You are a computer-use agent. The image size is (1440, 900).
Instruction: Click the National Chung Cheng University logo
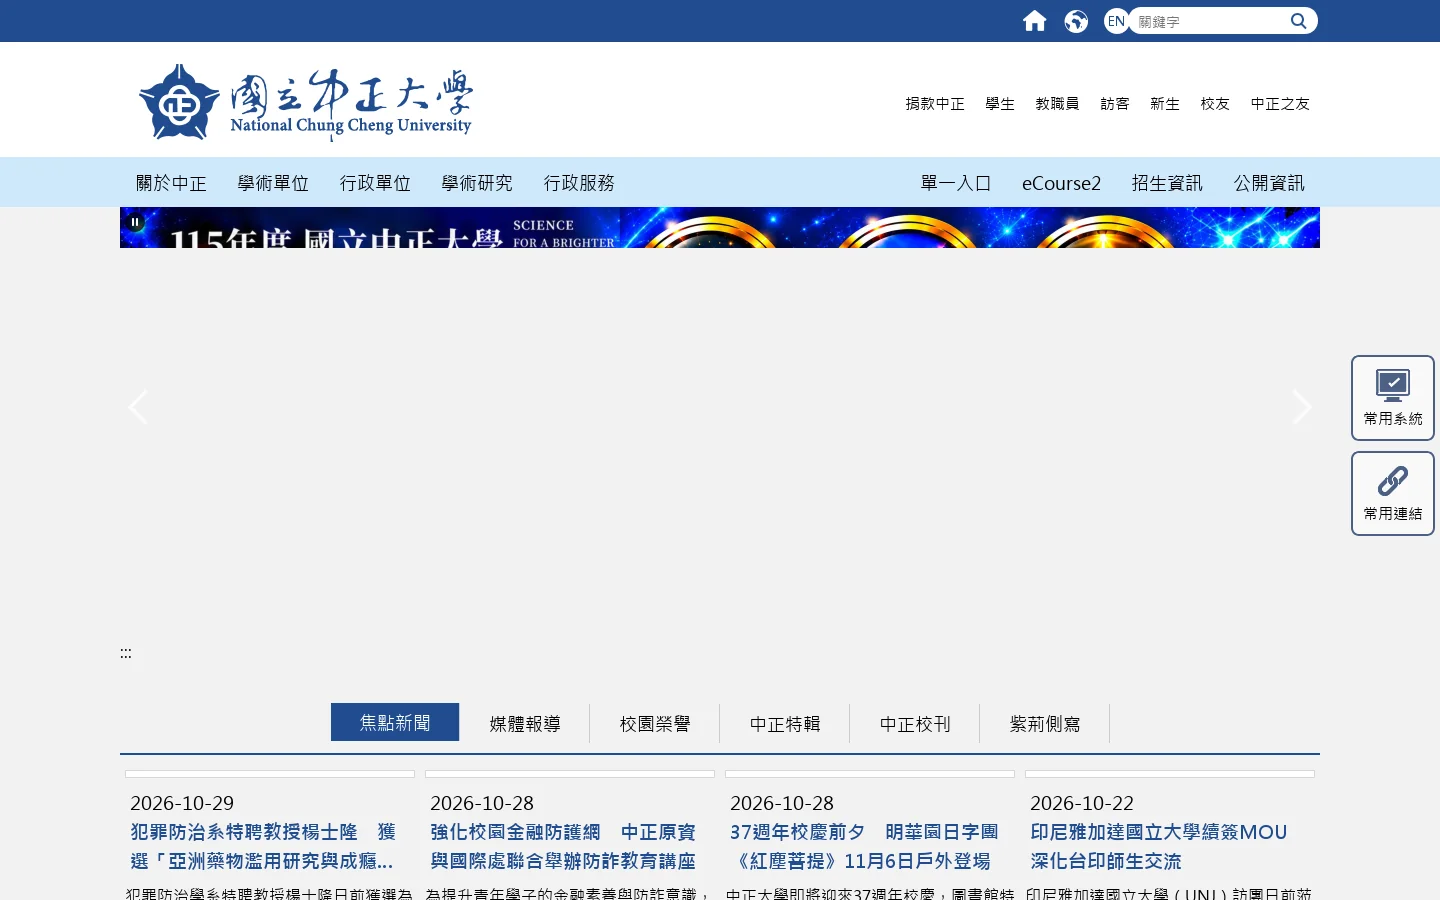[x=305, y=103]
